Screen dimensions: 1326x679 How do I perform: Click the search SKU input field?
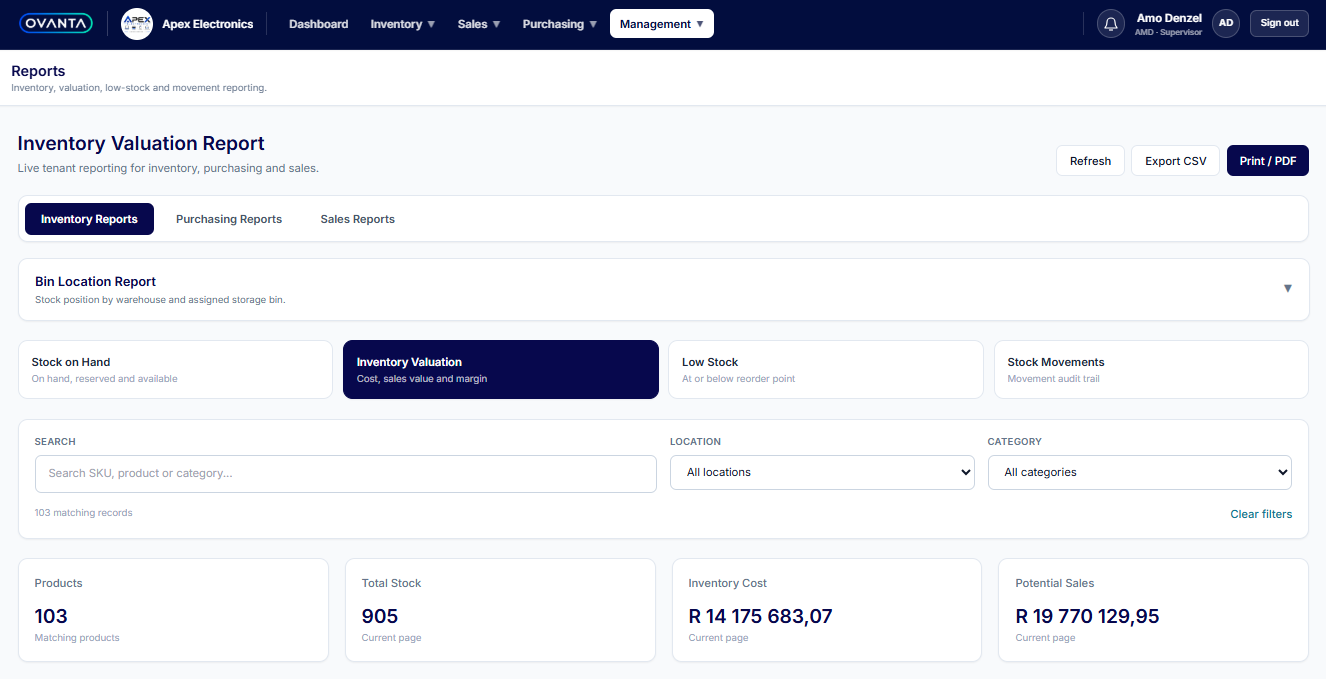point(346,474)
